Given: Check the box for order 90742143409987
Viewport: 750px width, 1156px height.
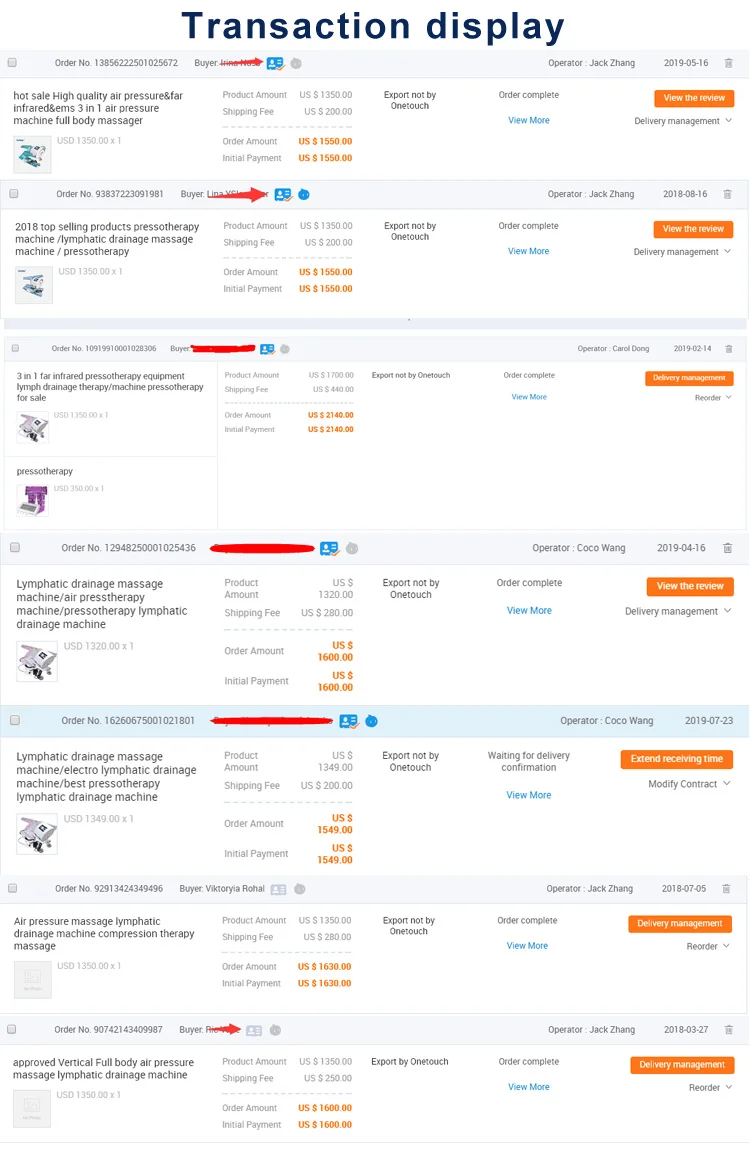Looking at the screenshot, I should click(x=12, y=1029).
